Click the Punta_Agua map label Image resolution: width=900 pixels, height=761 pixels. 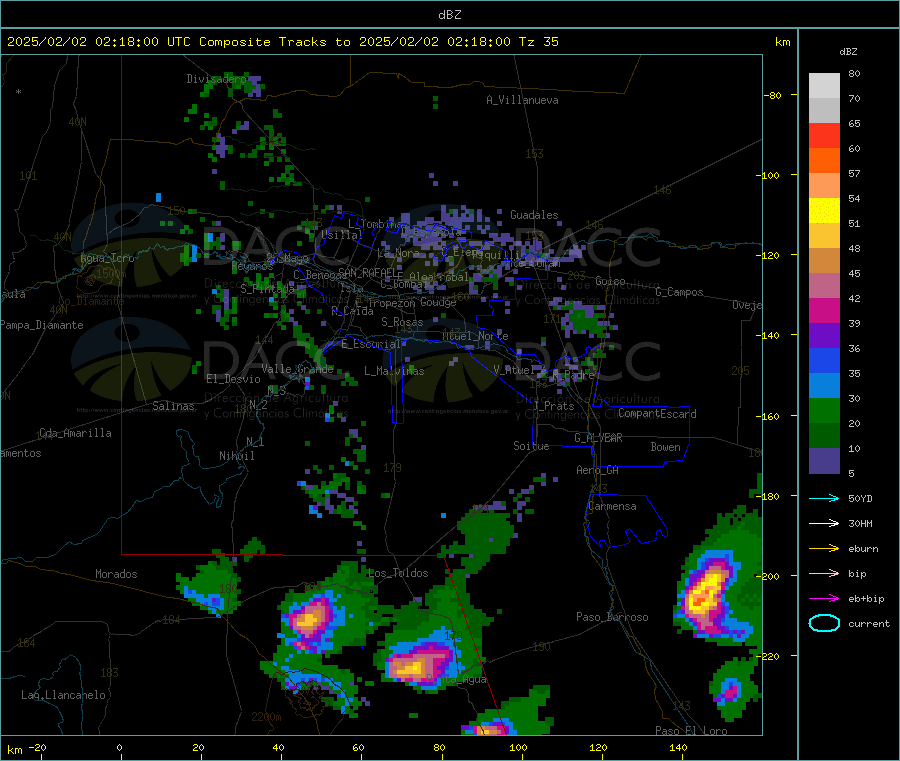click(457, 680)
